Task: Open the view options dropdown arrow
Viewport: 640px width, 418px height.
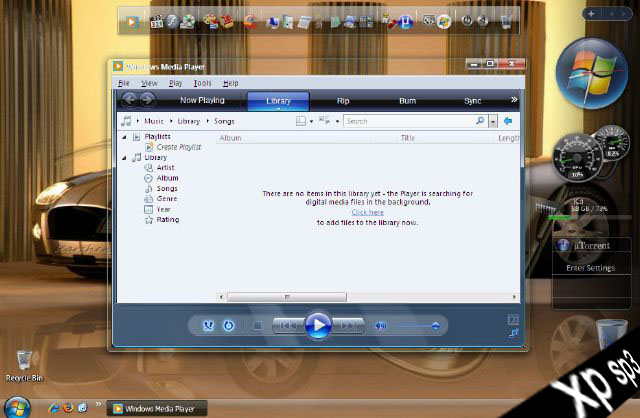Action: tap(337, 121)
